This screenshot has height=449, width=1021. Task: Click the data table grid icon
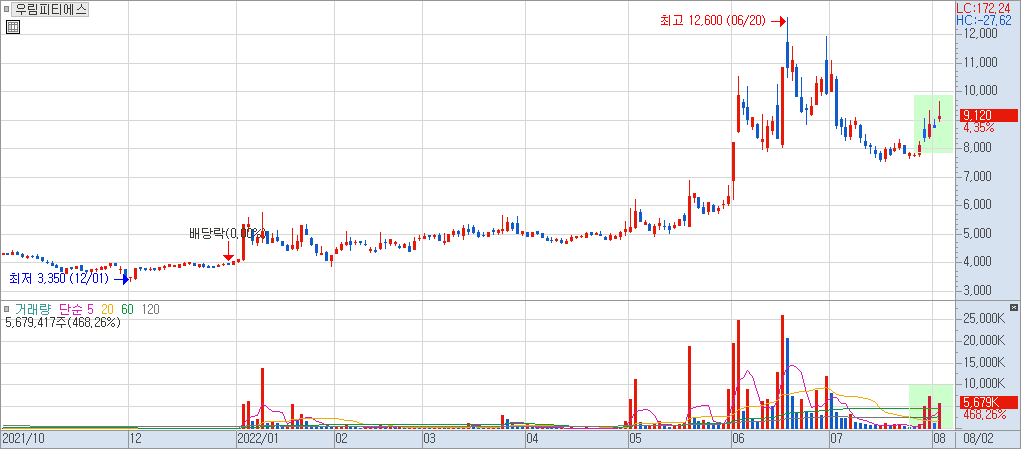14,27
